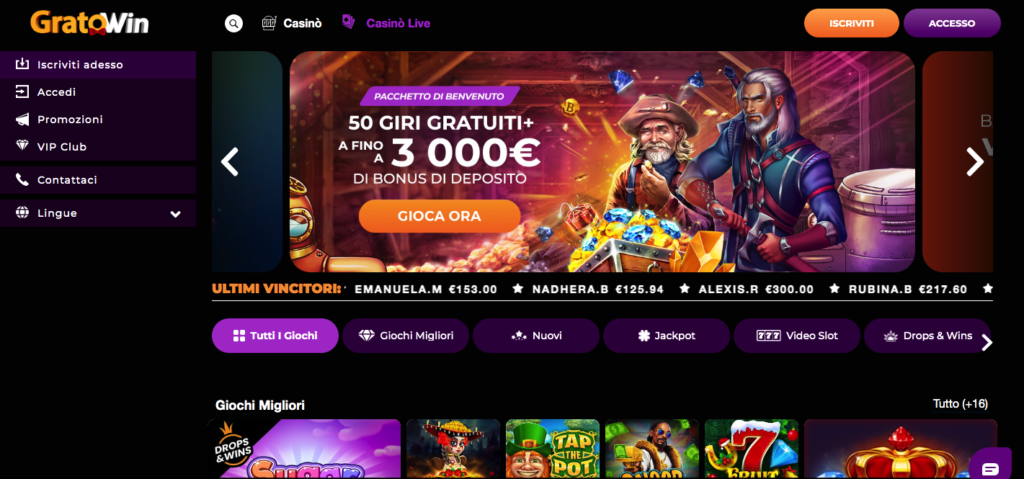This screenshot has height=479, width=1024.
Task: Show more game categories with the arrow
Action: point(987,343)
